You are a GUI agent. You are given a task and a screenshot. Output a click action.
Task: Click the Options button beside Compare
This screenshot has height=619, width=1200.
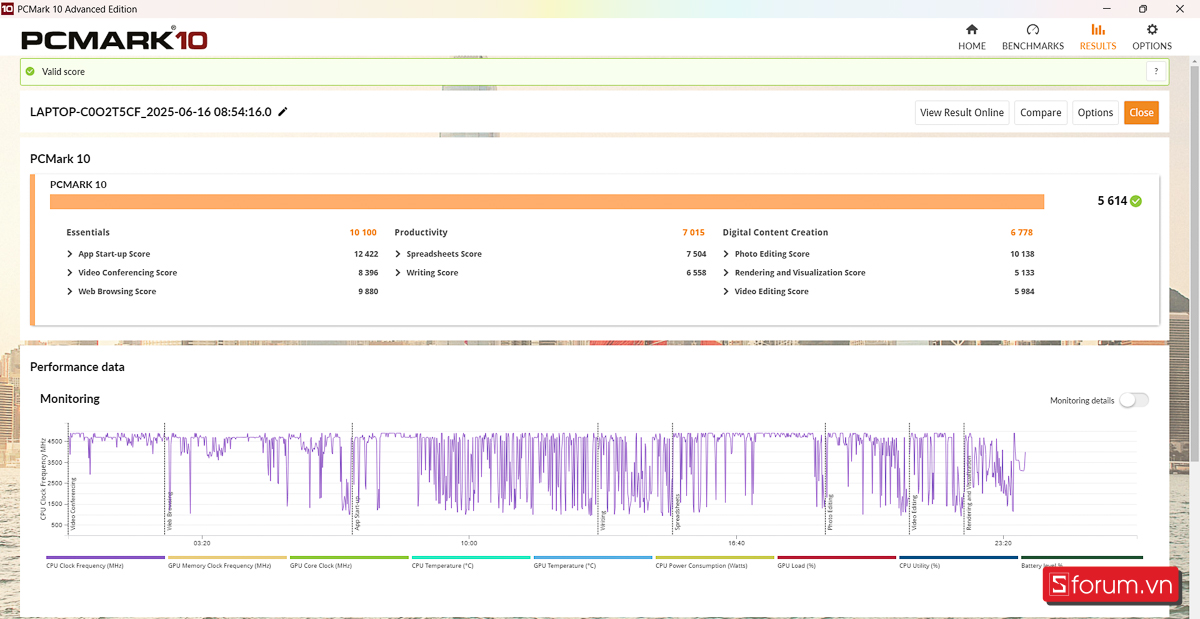pos(1095,112)
